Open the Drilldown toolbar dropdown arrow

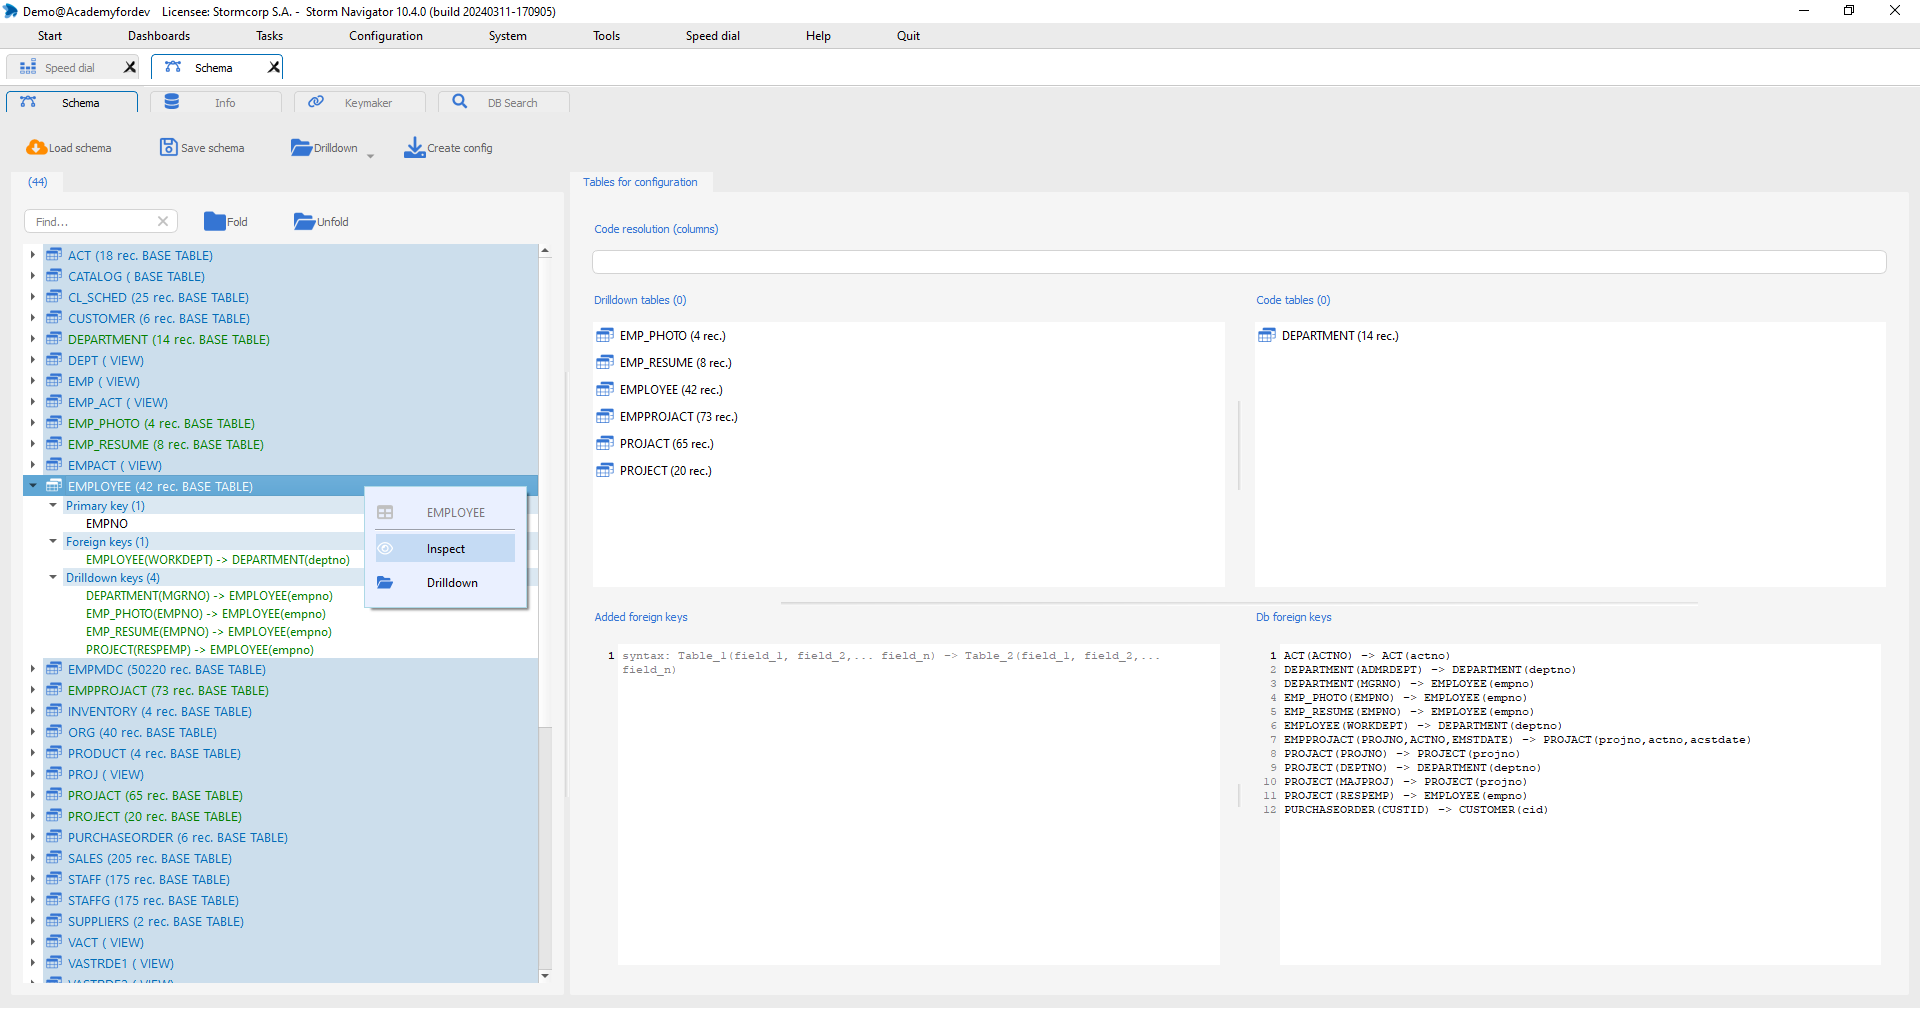pyautogui.click(x=370, y=156)
